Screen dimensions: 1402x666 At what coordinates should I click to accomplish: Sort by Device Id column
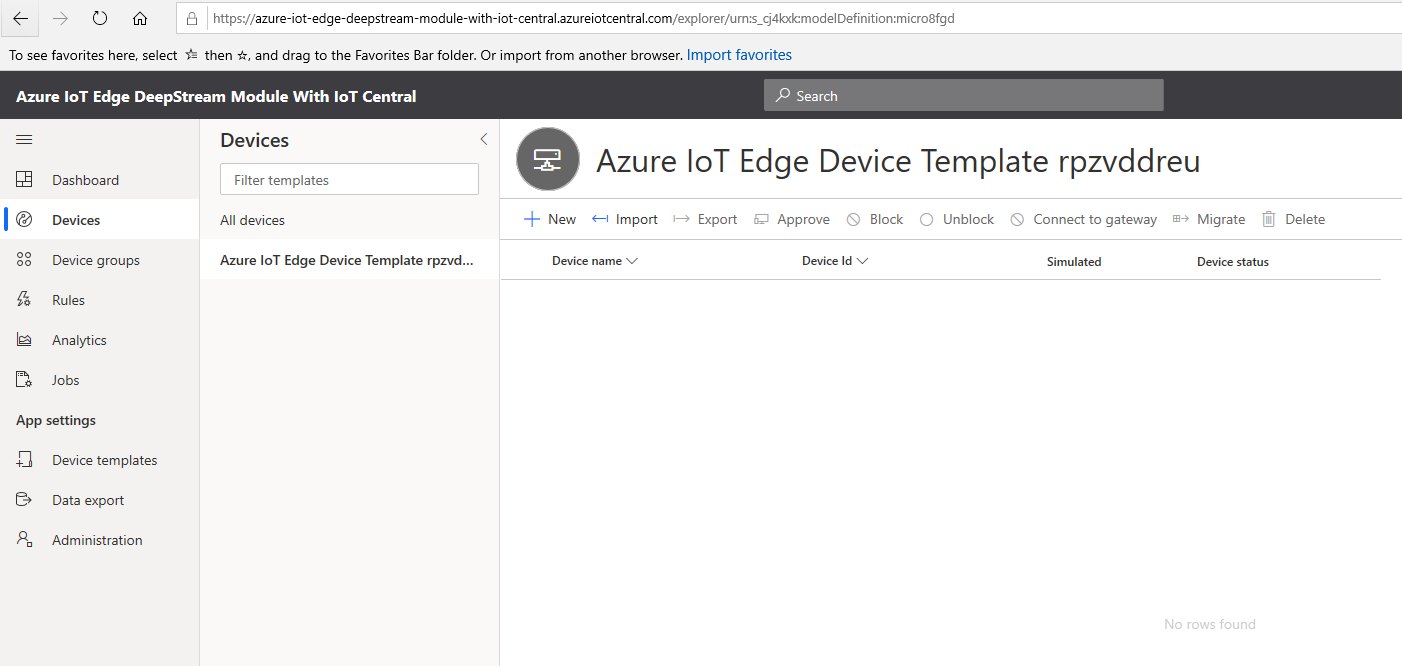[x=835, y=261]
